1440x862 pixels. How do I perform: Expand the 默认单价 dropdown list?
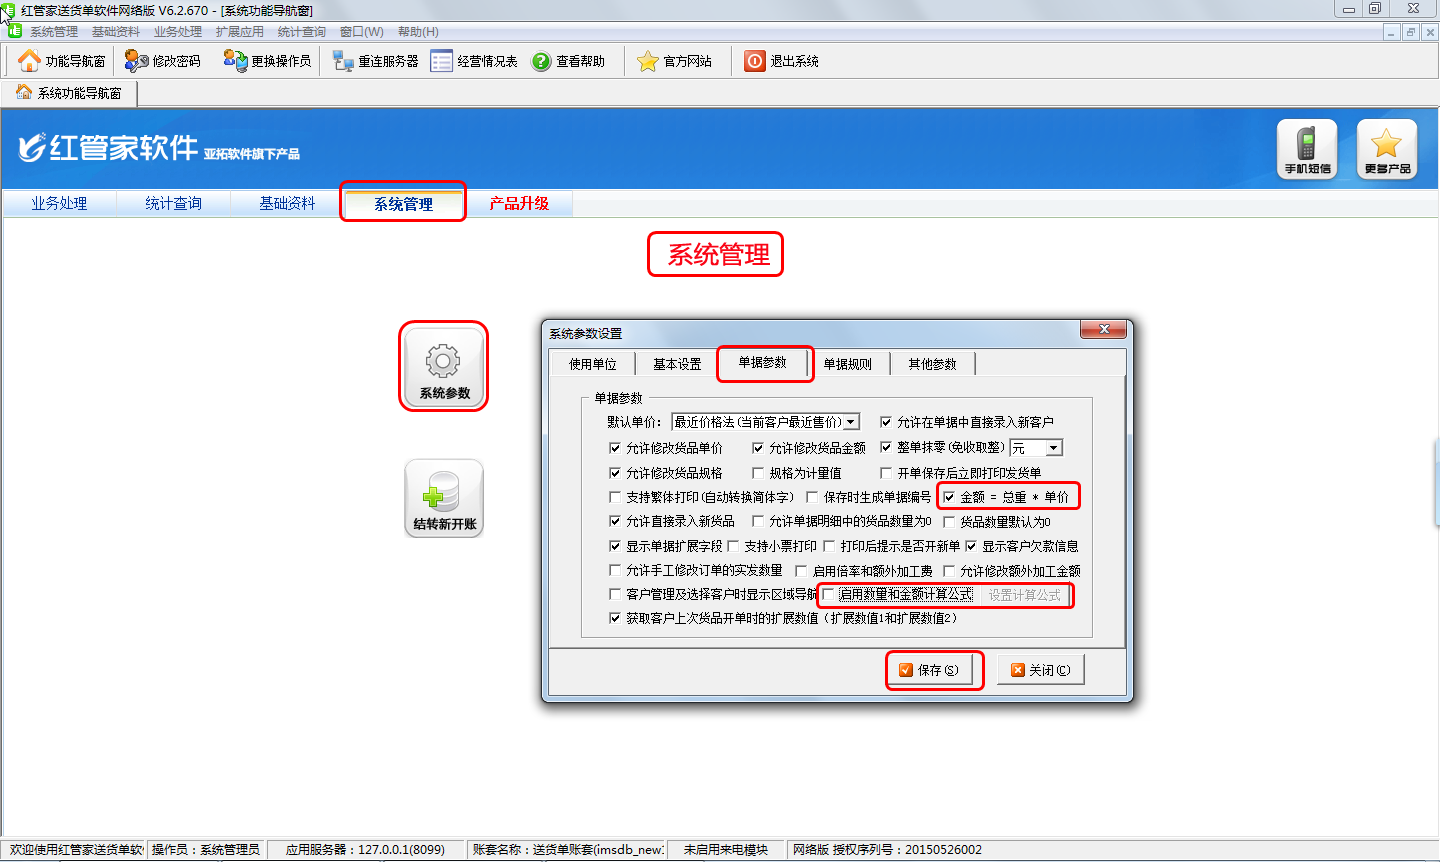tap(851, 423)
